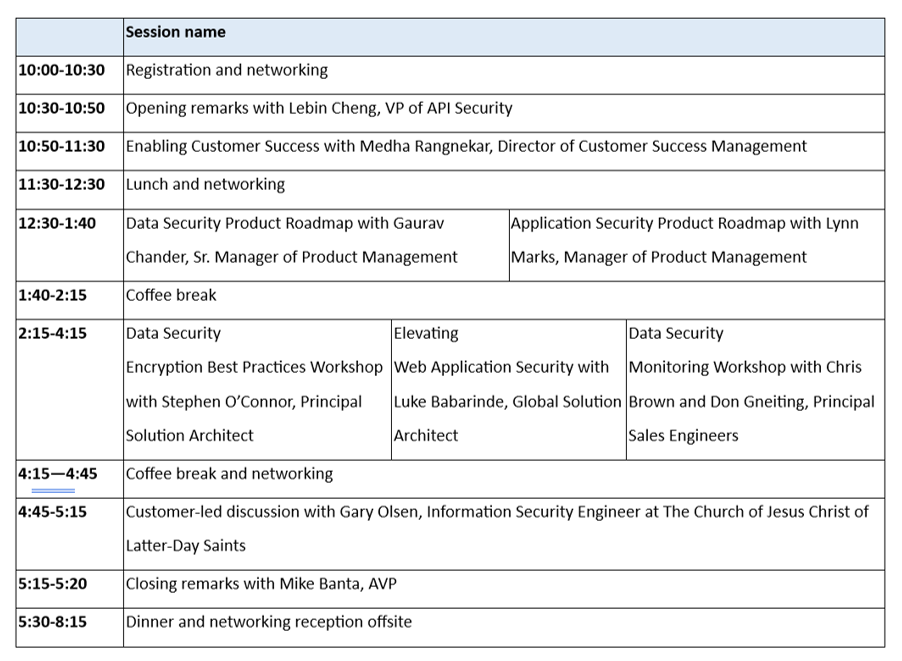Viewport: 902px width, 661px height.
Task: Click Customer-led discussion with Gary Olsen cell
Action: (497, 528)
